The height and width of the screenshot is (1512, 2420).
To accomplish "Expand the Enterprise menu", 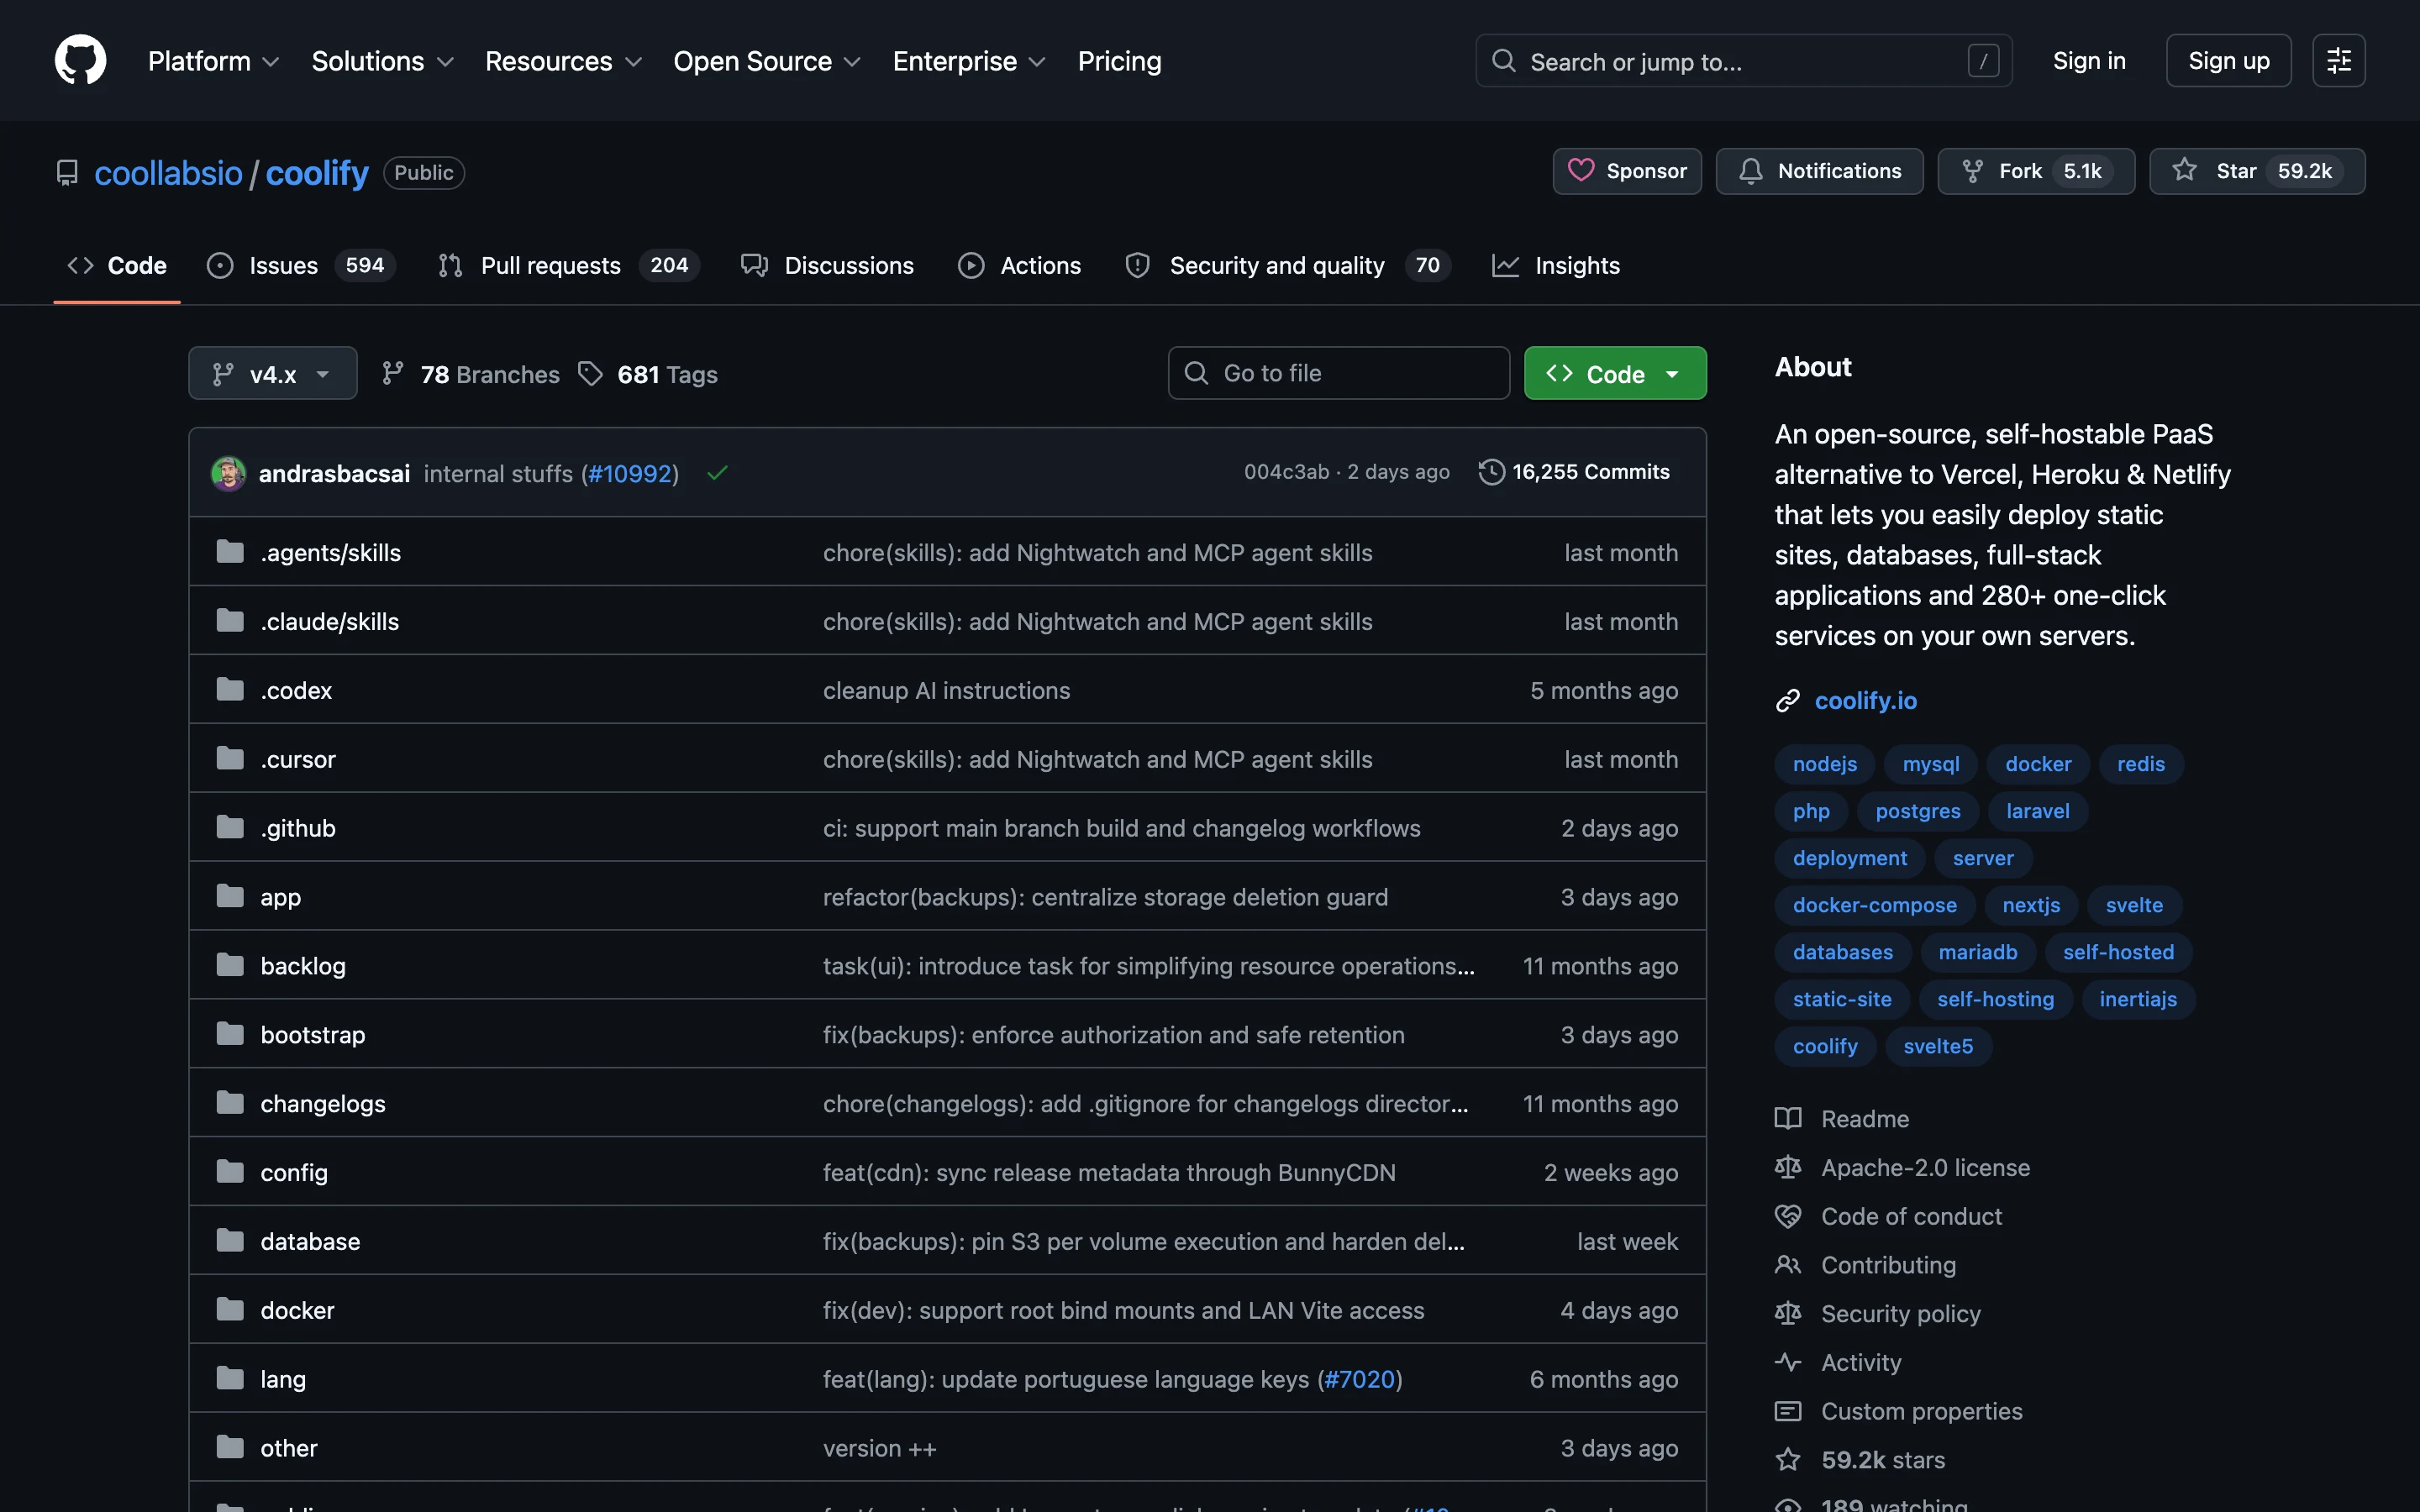I will [969, 61].
